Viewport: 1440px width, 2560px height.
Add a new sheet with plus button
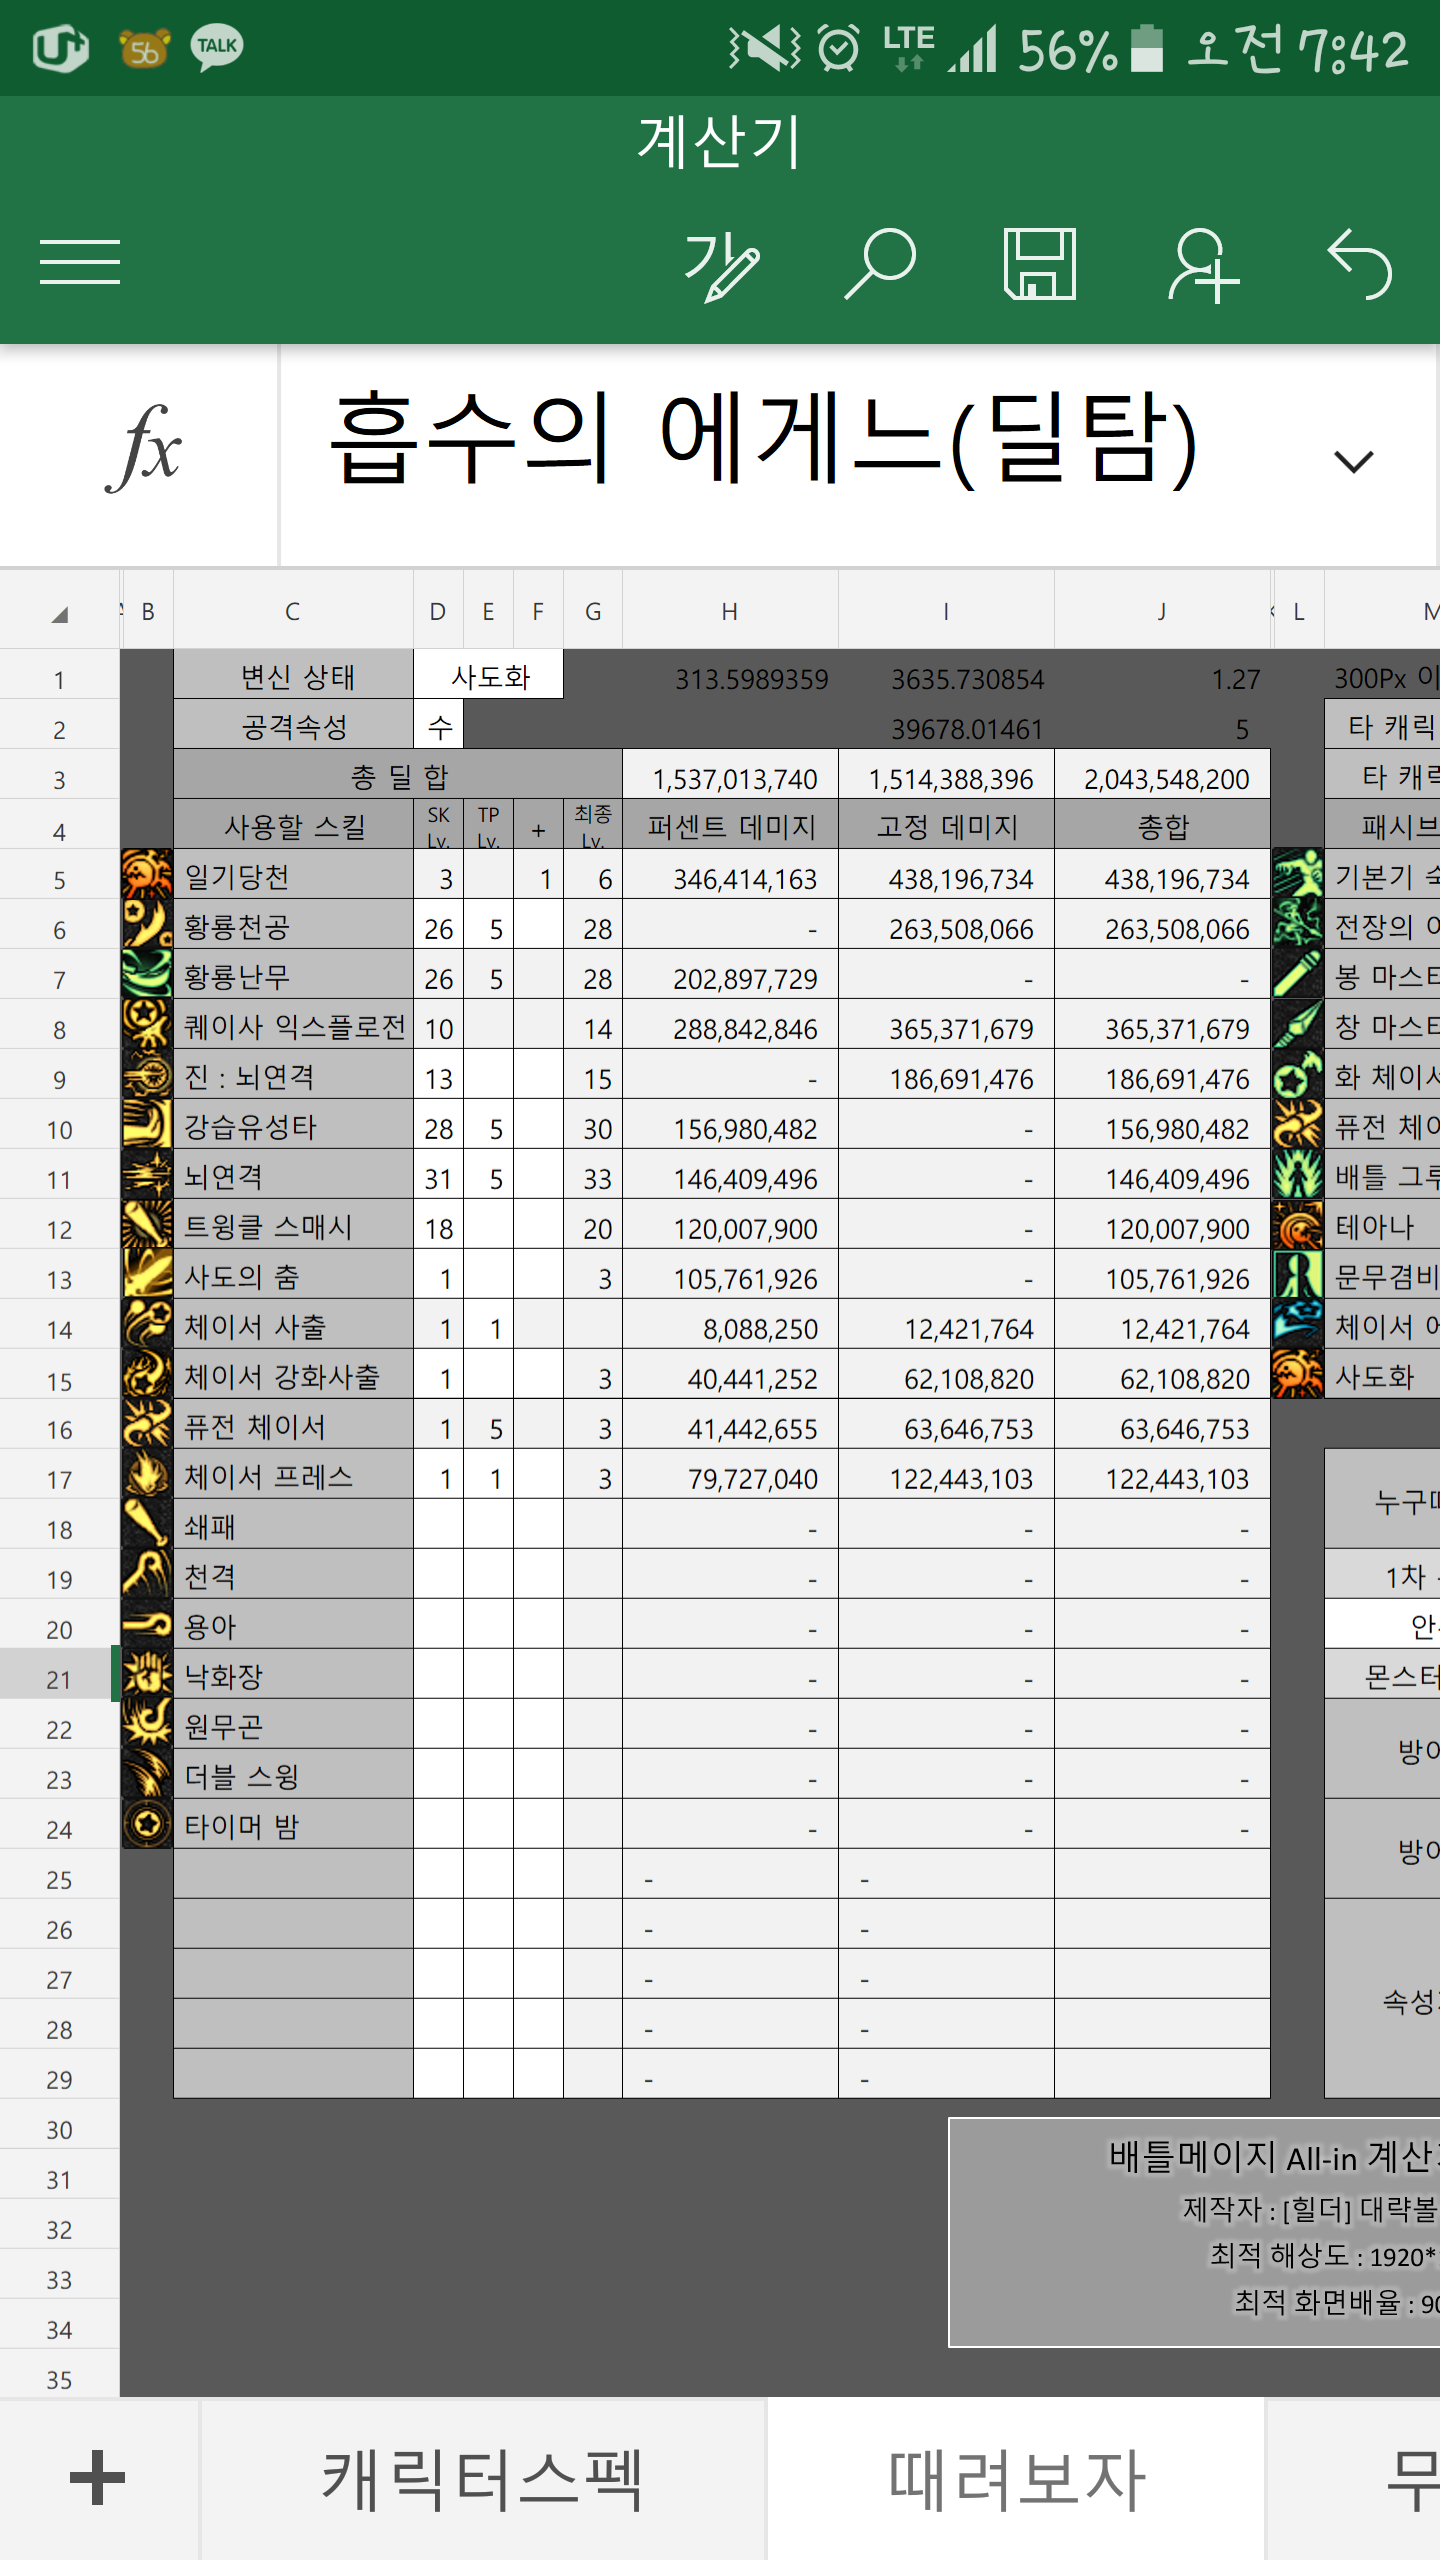98,2477
